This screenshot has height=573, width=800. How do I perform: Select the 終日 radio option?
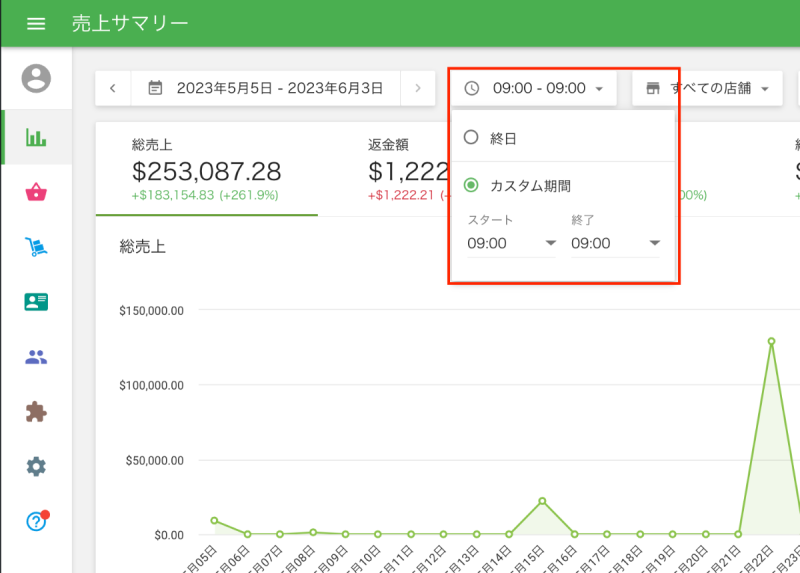[x=472, y=138]
